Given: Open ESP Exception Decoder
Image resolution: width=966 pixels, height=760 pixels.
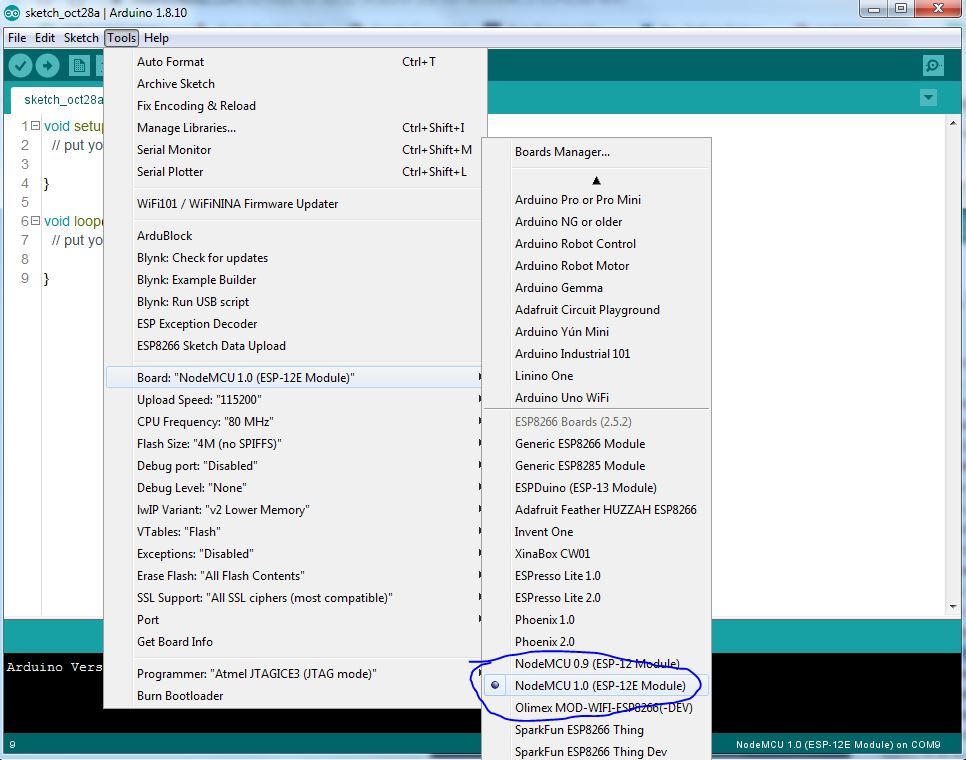Looking at the screenshot, I should [x=294, y=324].
